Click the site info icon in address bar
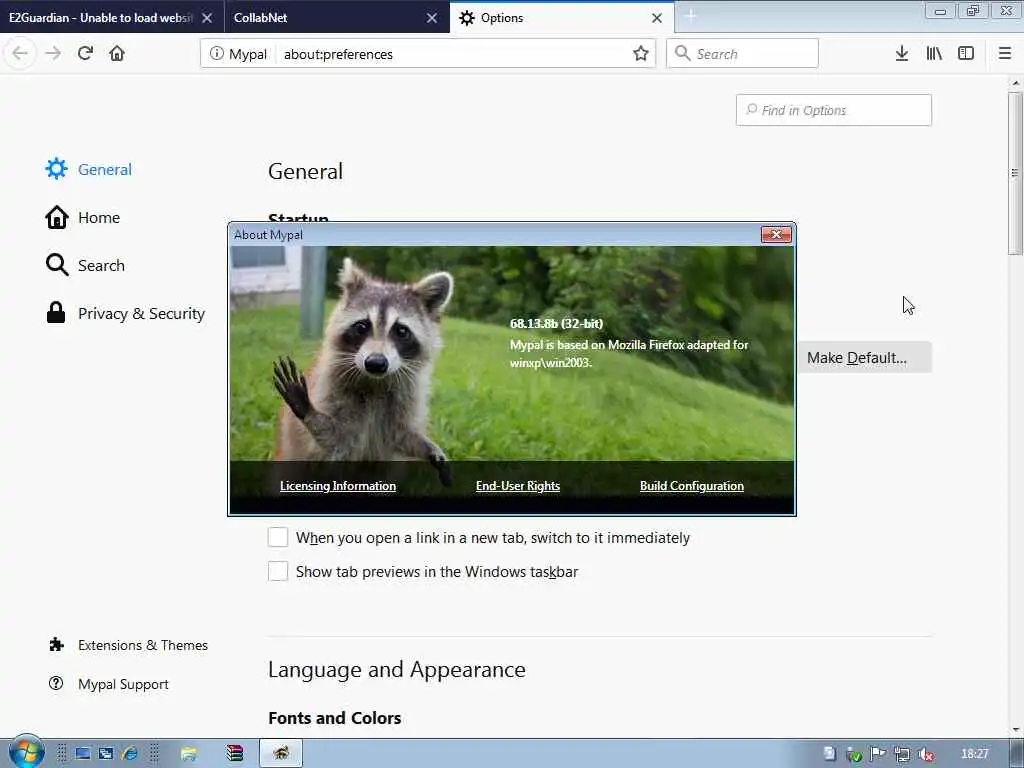The height and width of the screenshot is (768, 1024). click(x=216, y=54)
